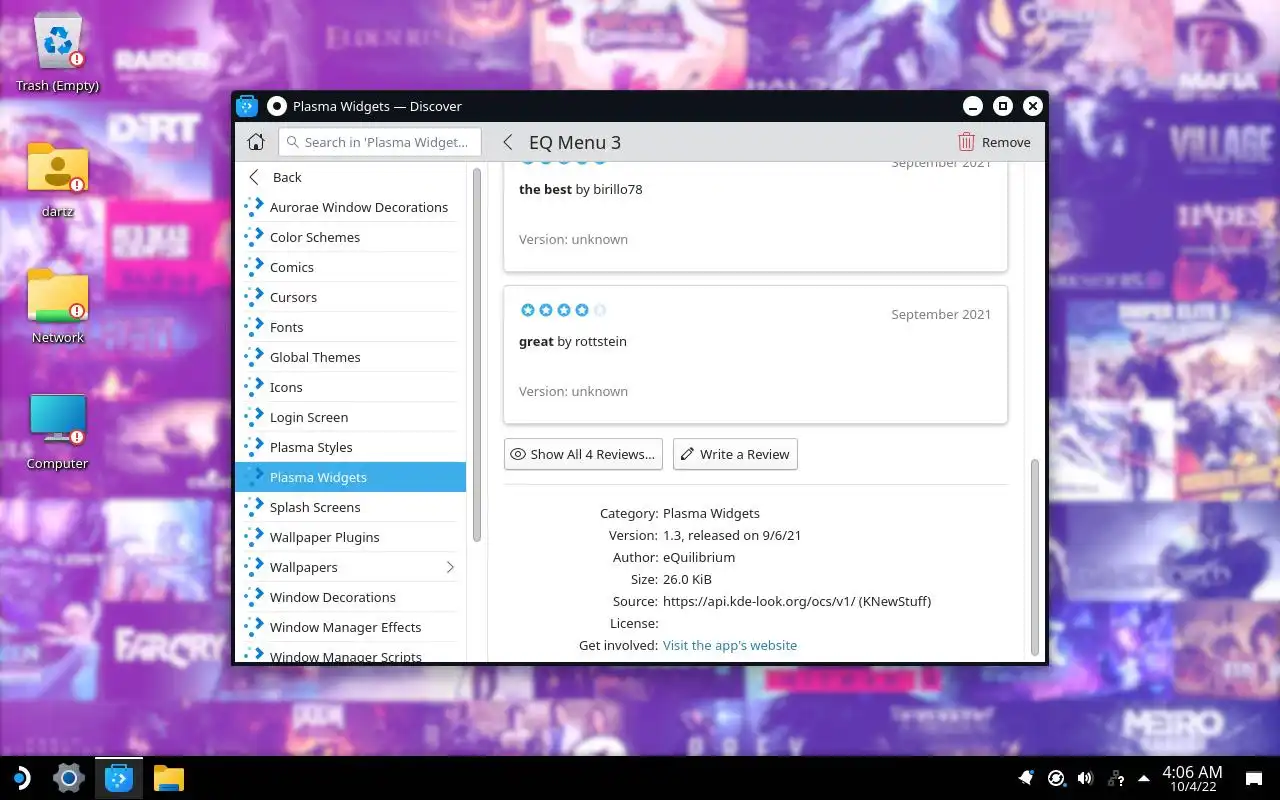Open Aurorae Window Decorations category

(x=350, y=207)
